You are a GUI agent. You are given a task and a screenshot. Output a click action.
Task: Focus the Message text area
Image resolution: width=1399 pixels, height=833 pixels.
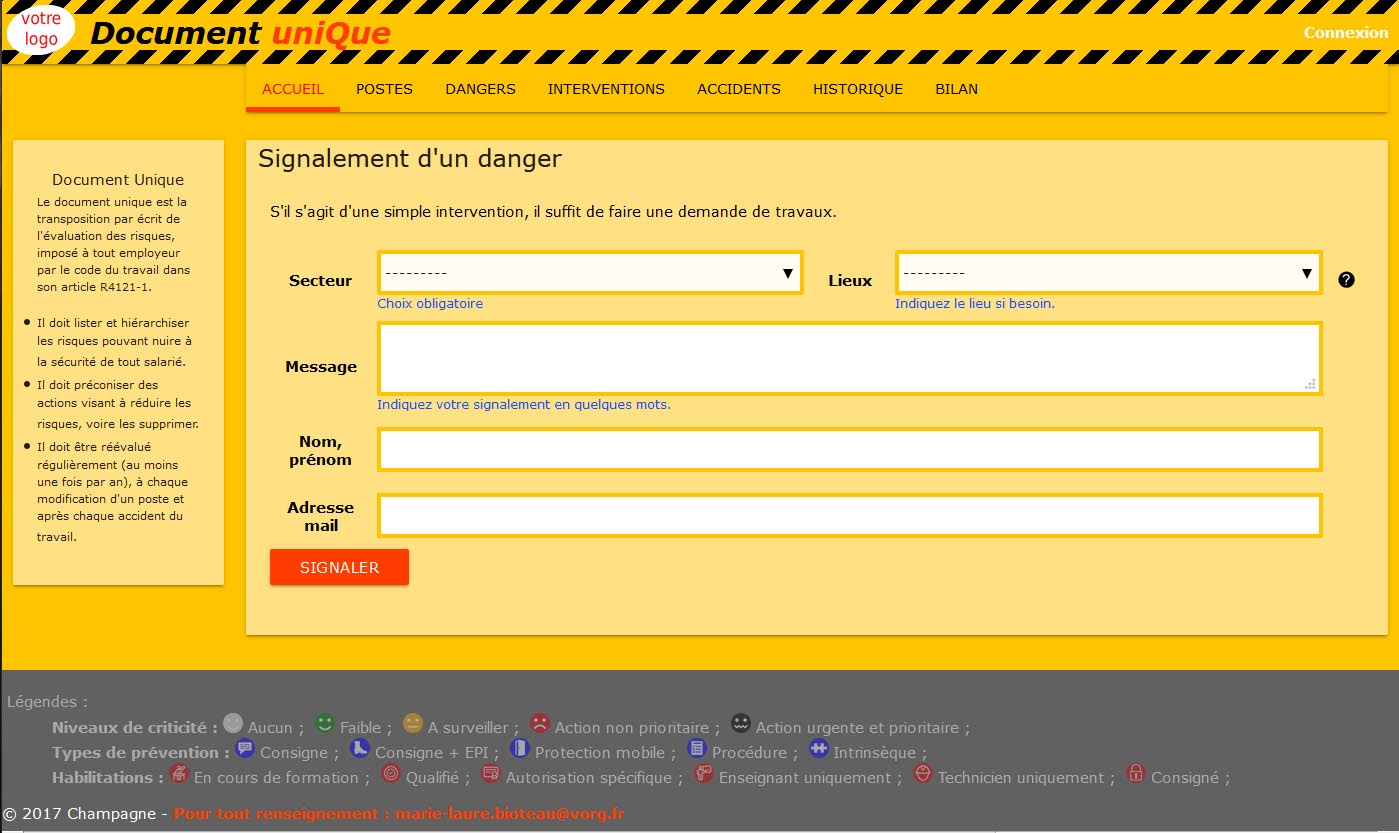point(849,358)
